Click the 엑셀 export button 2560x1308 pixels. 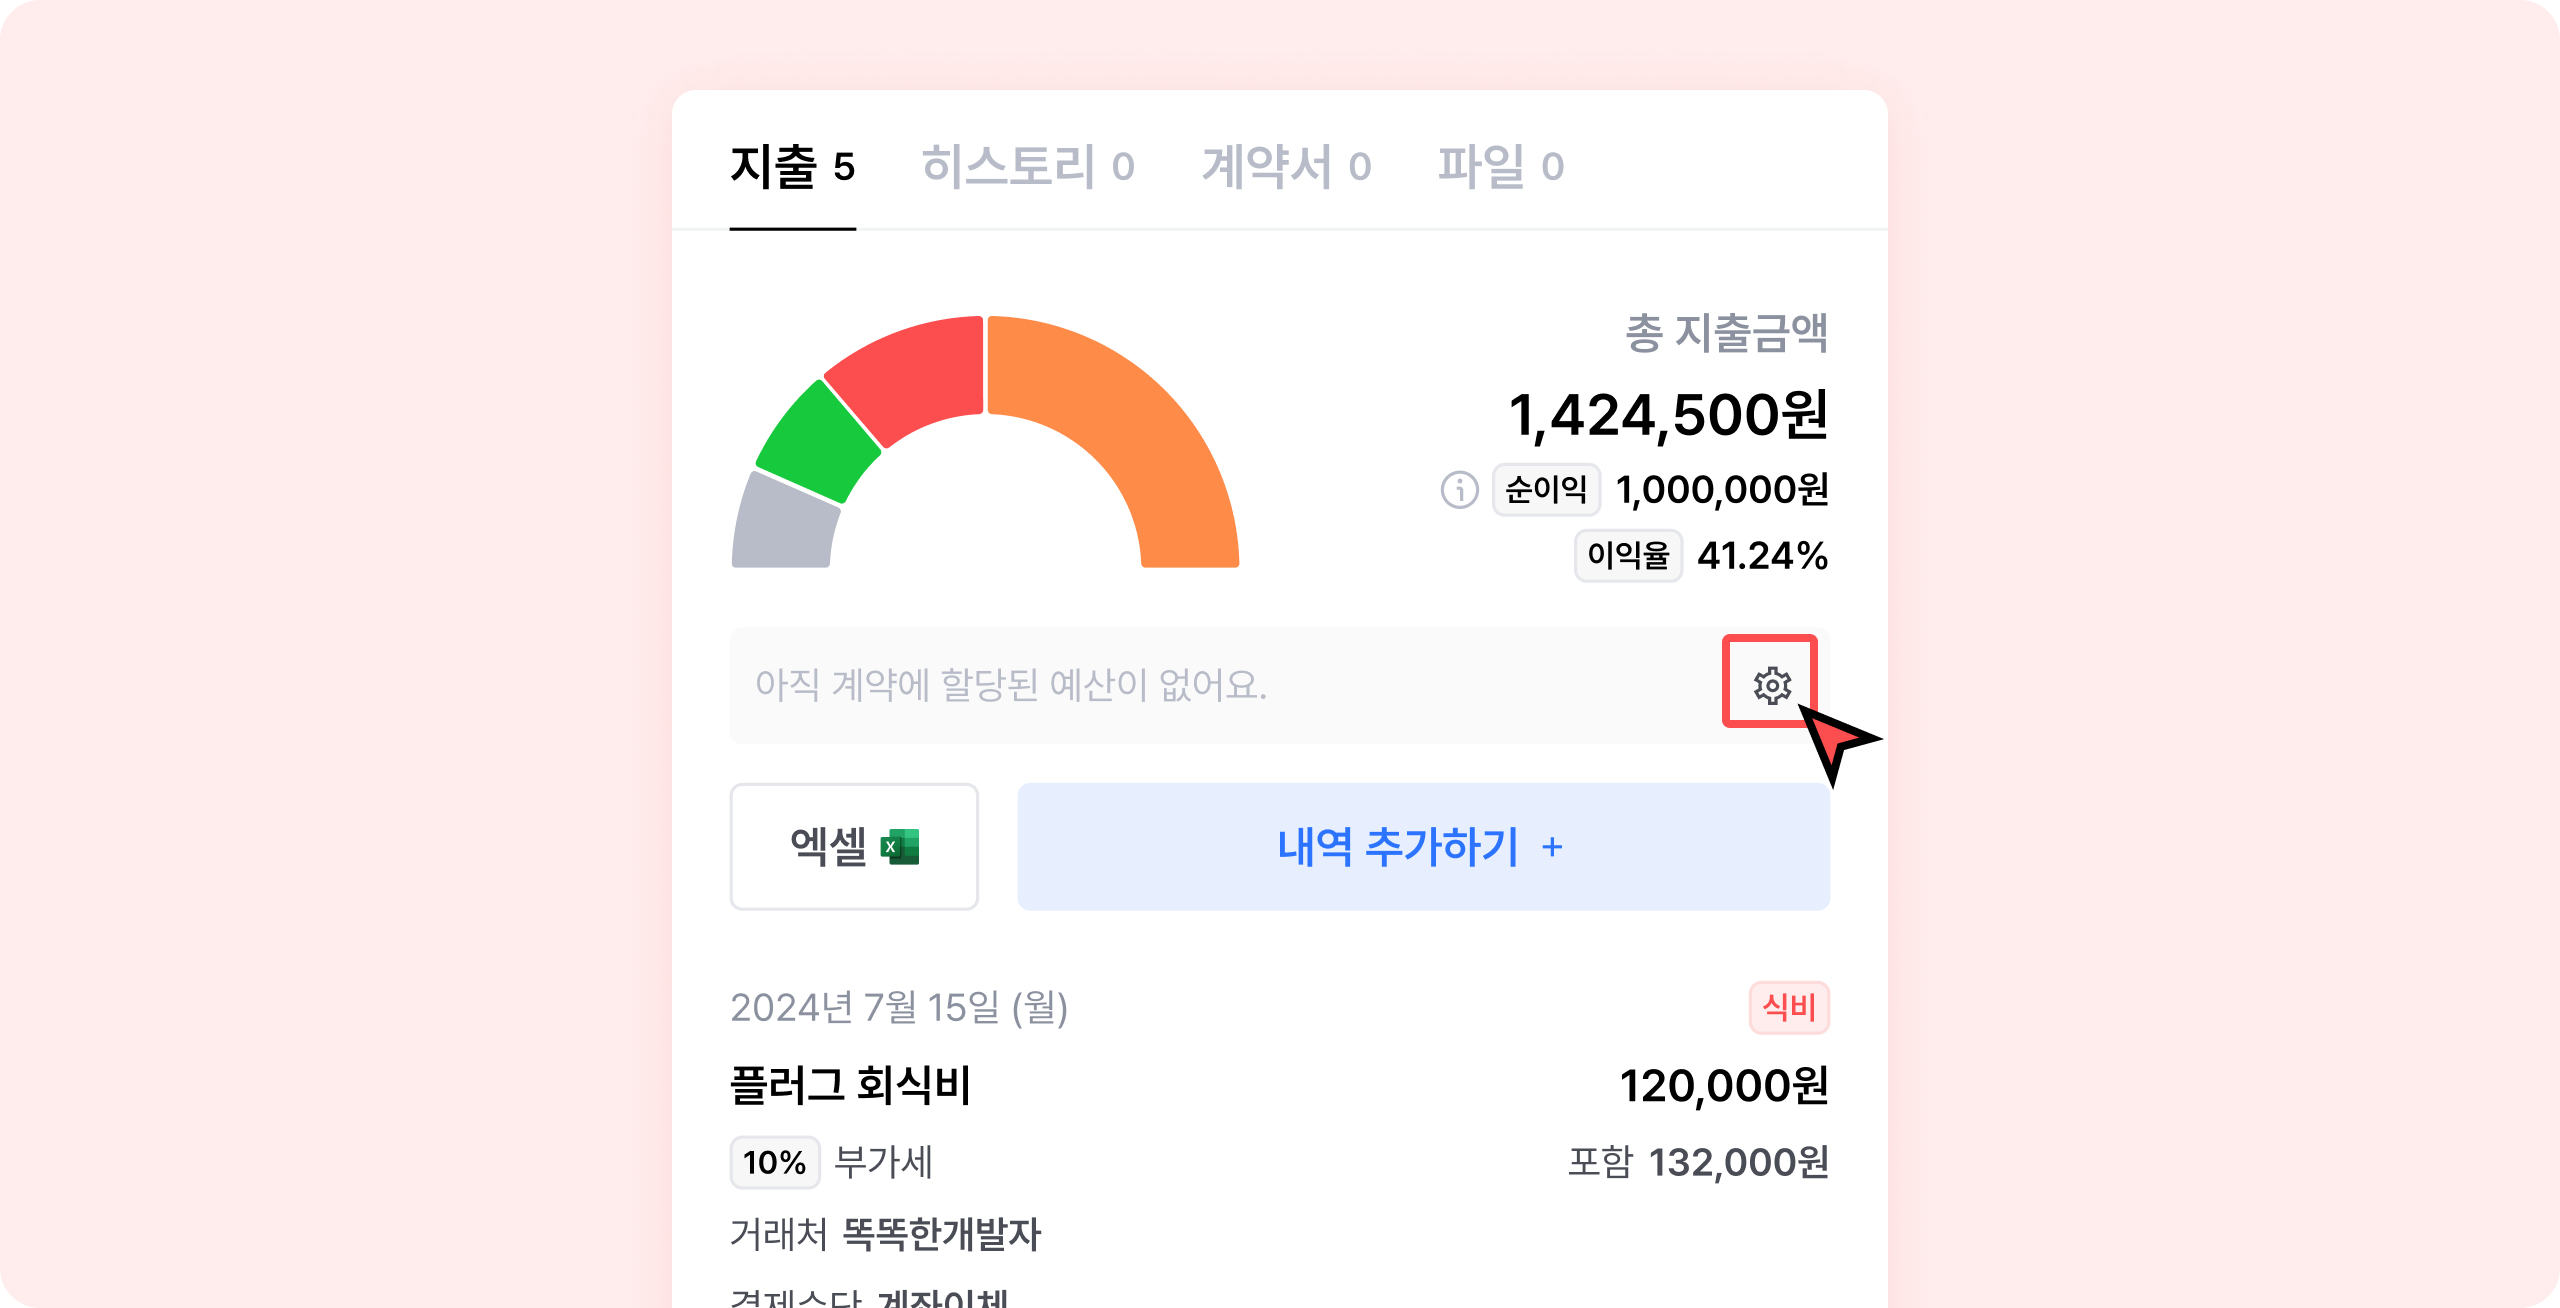tap(853, 847)
